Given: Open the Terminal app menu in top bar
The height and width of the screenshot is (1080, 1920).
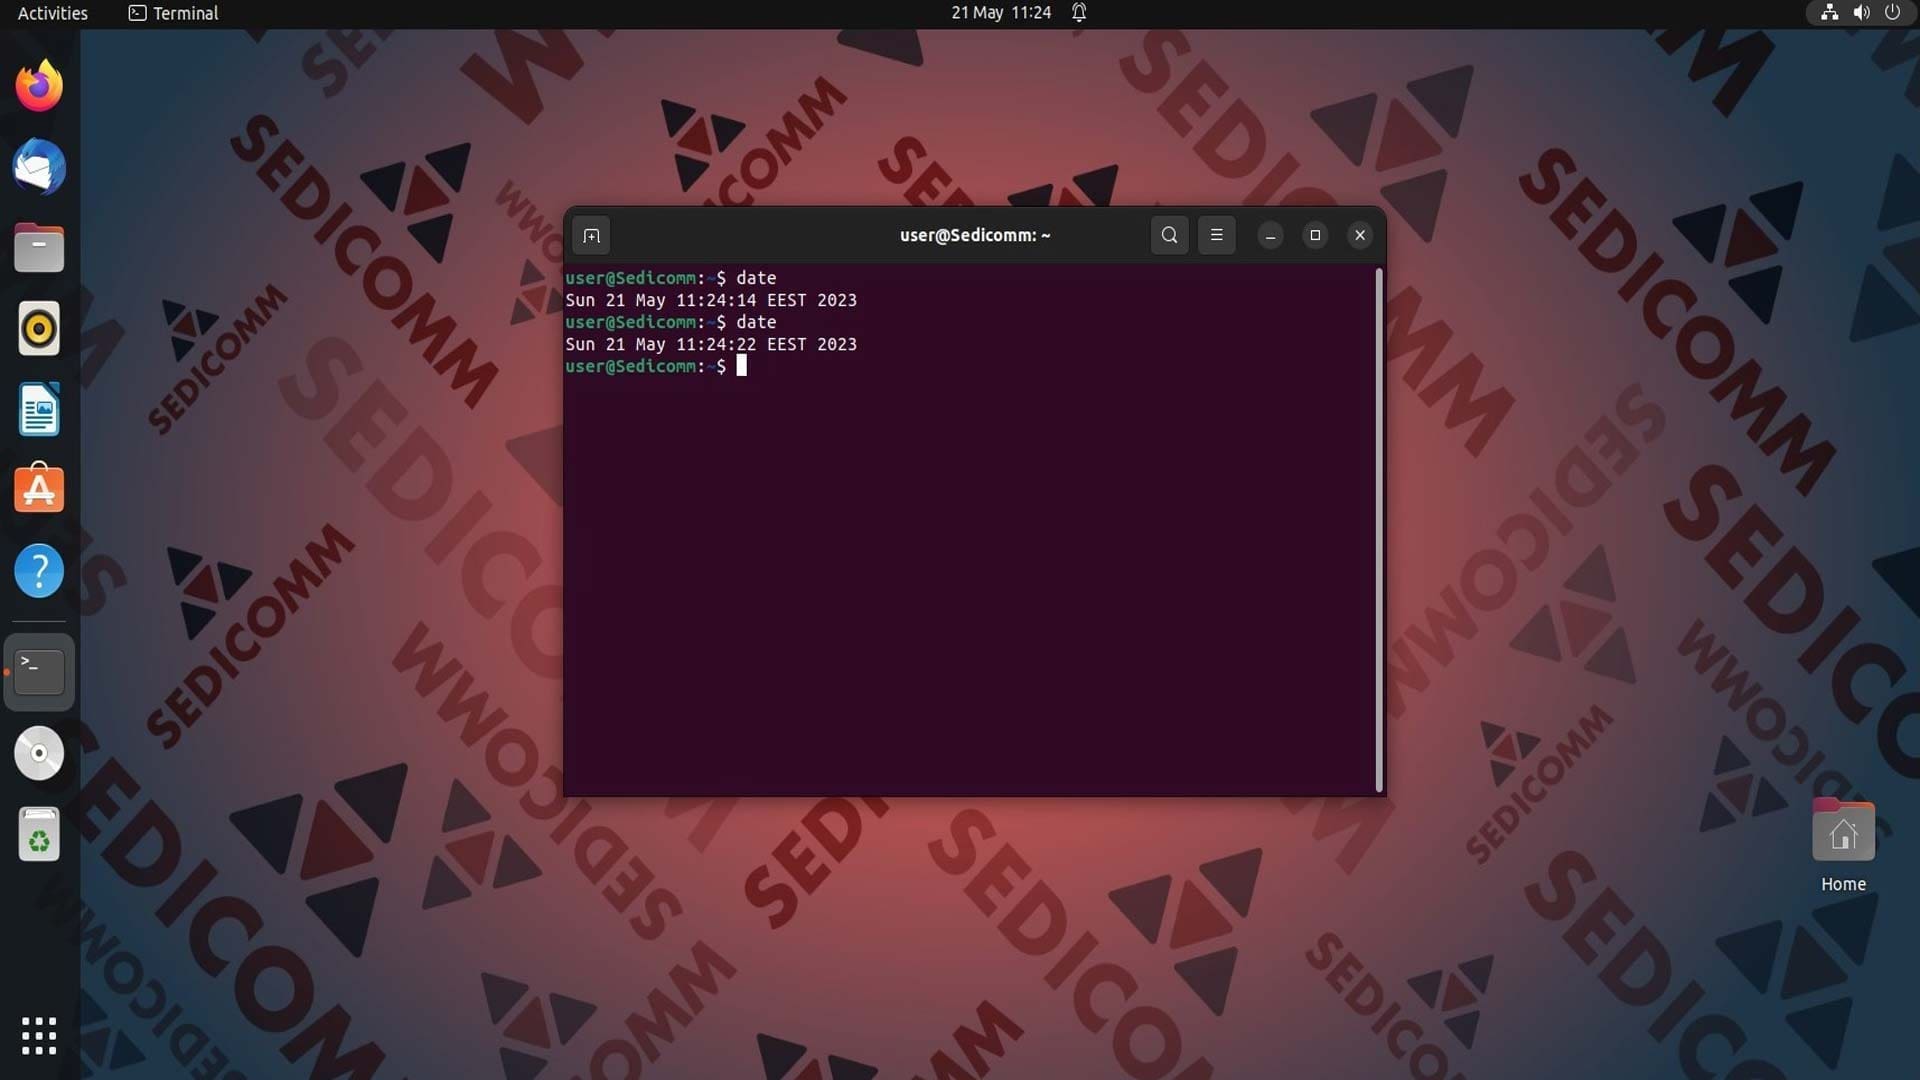Looking at the screenshot, I should (x=173, y=13).
